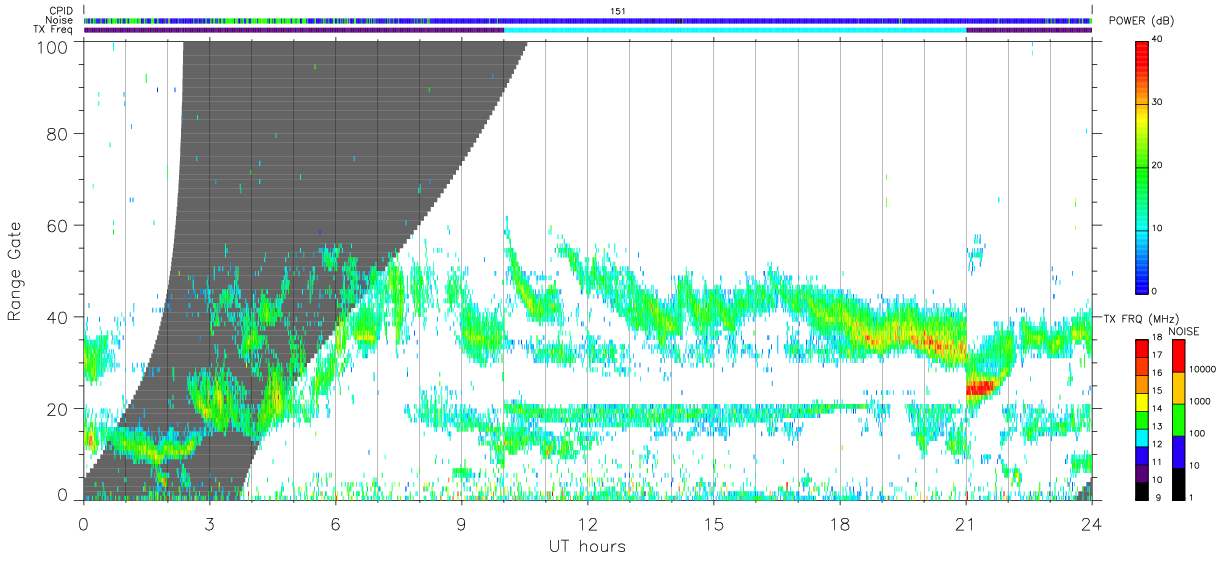Pick the red top NOISE legend swatch
Image resolution: width=1228 pixels, height=567 pixels.
point(1179,356)
